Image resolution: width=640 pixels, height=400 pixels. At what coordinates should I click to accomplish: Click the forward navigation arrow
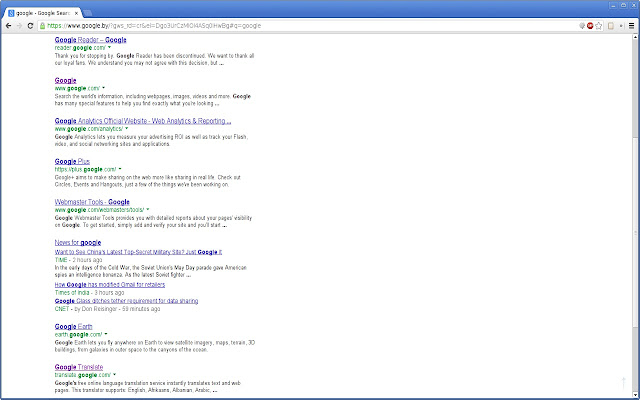(x=19, y=26)
